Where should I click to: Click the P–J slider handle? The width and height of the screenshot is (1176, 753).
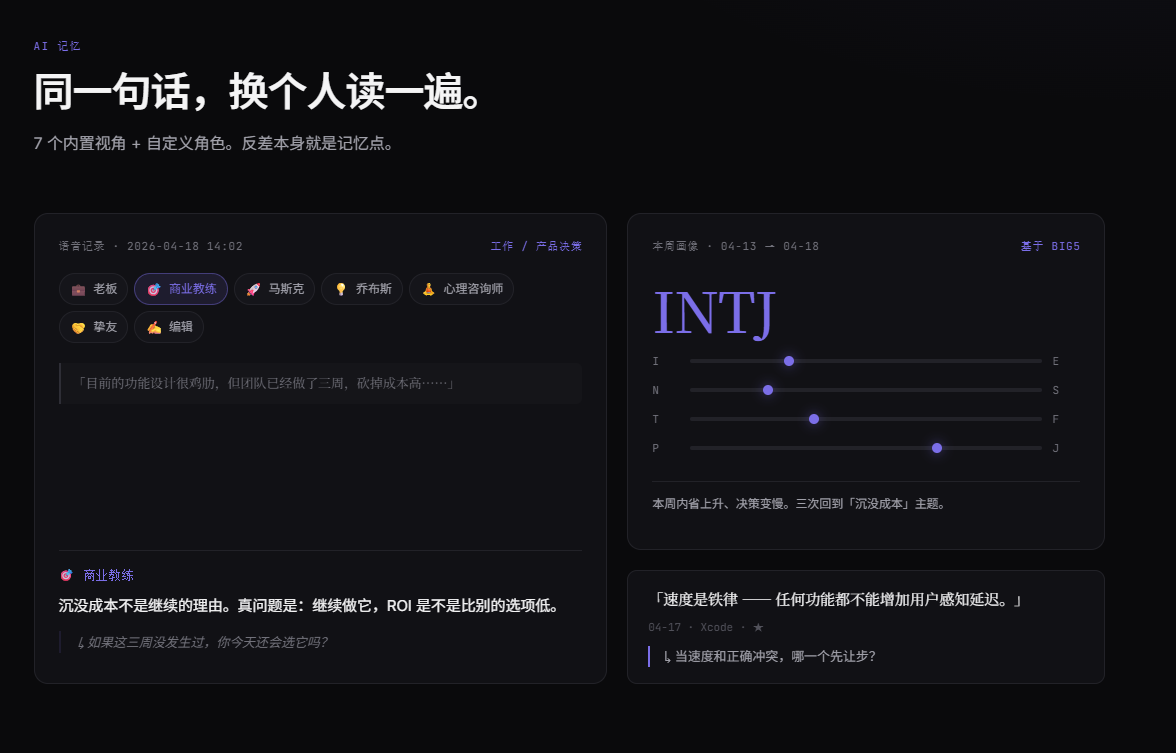coord(937,448)
